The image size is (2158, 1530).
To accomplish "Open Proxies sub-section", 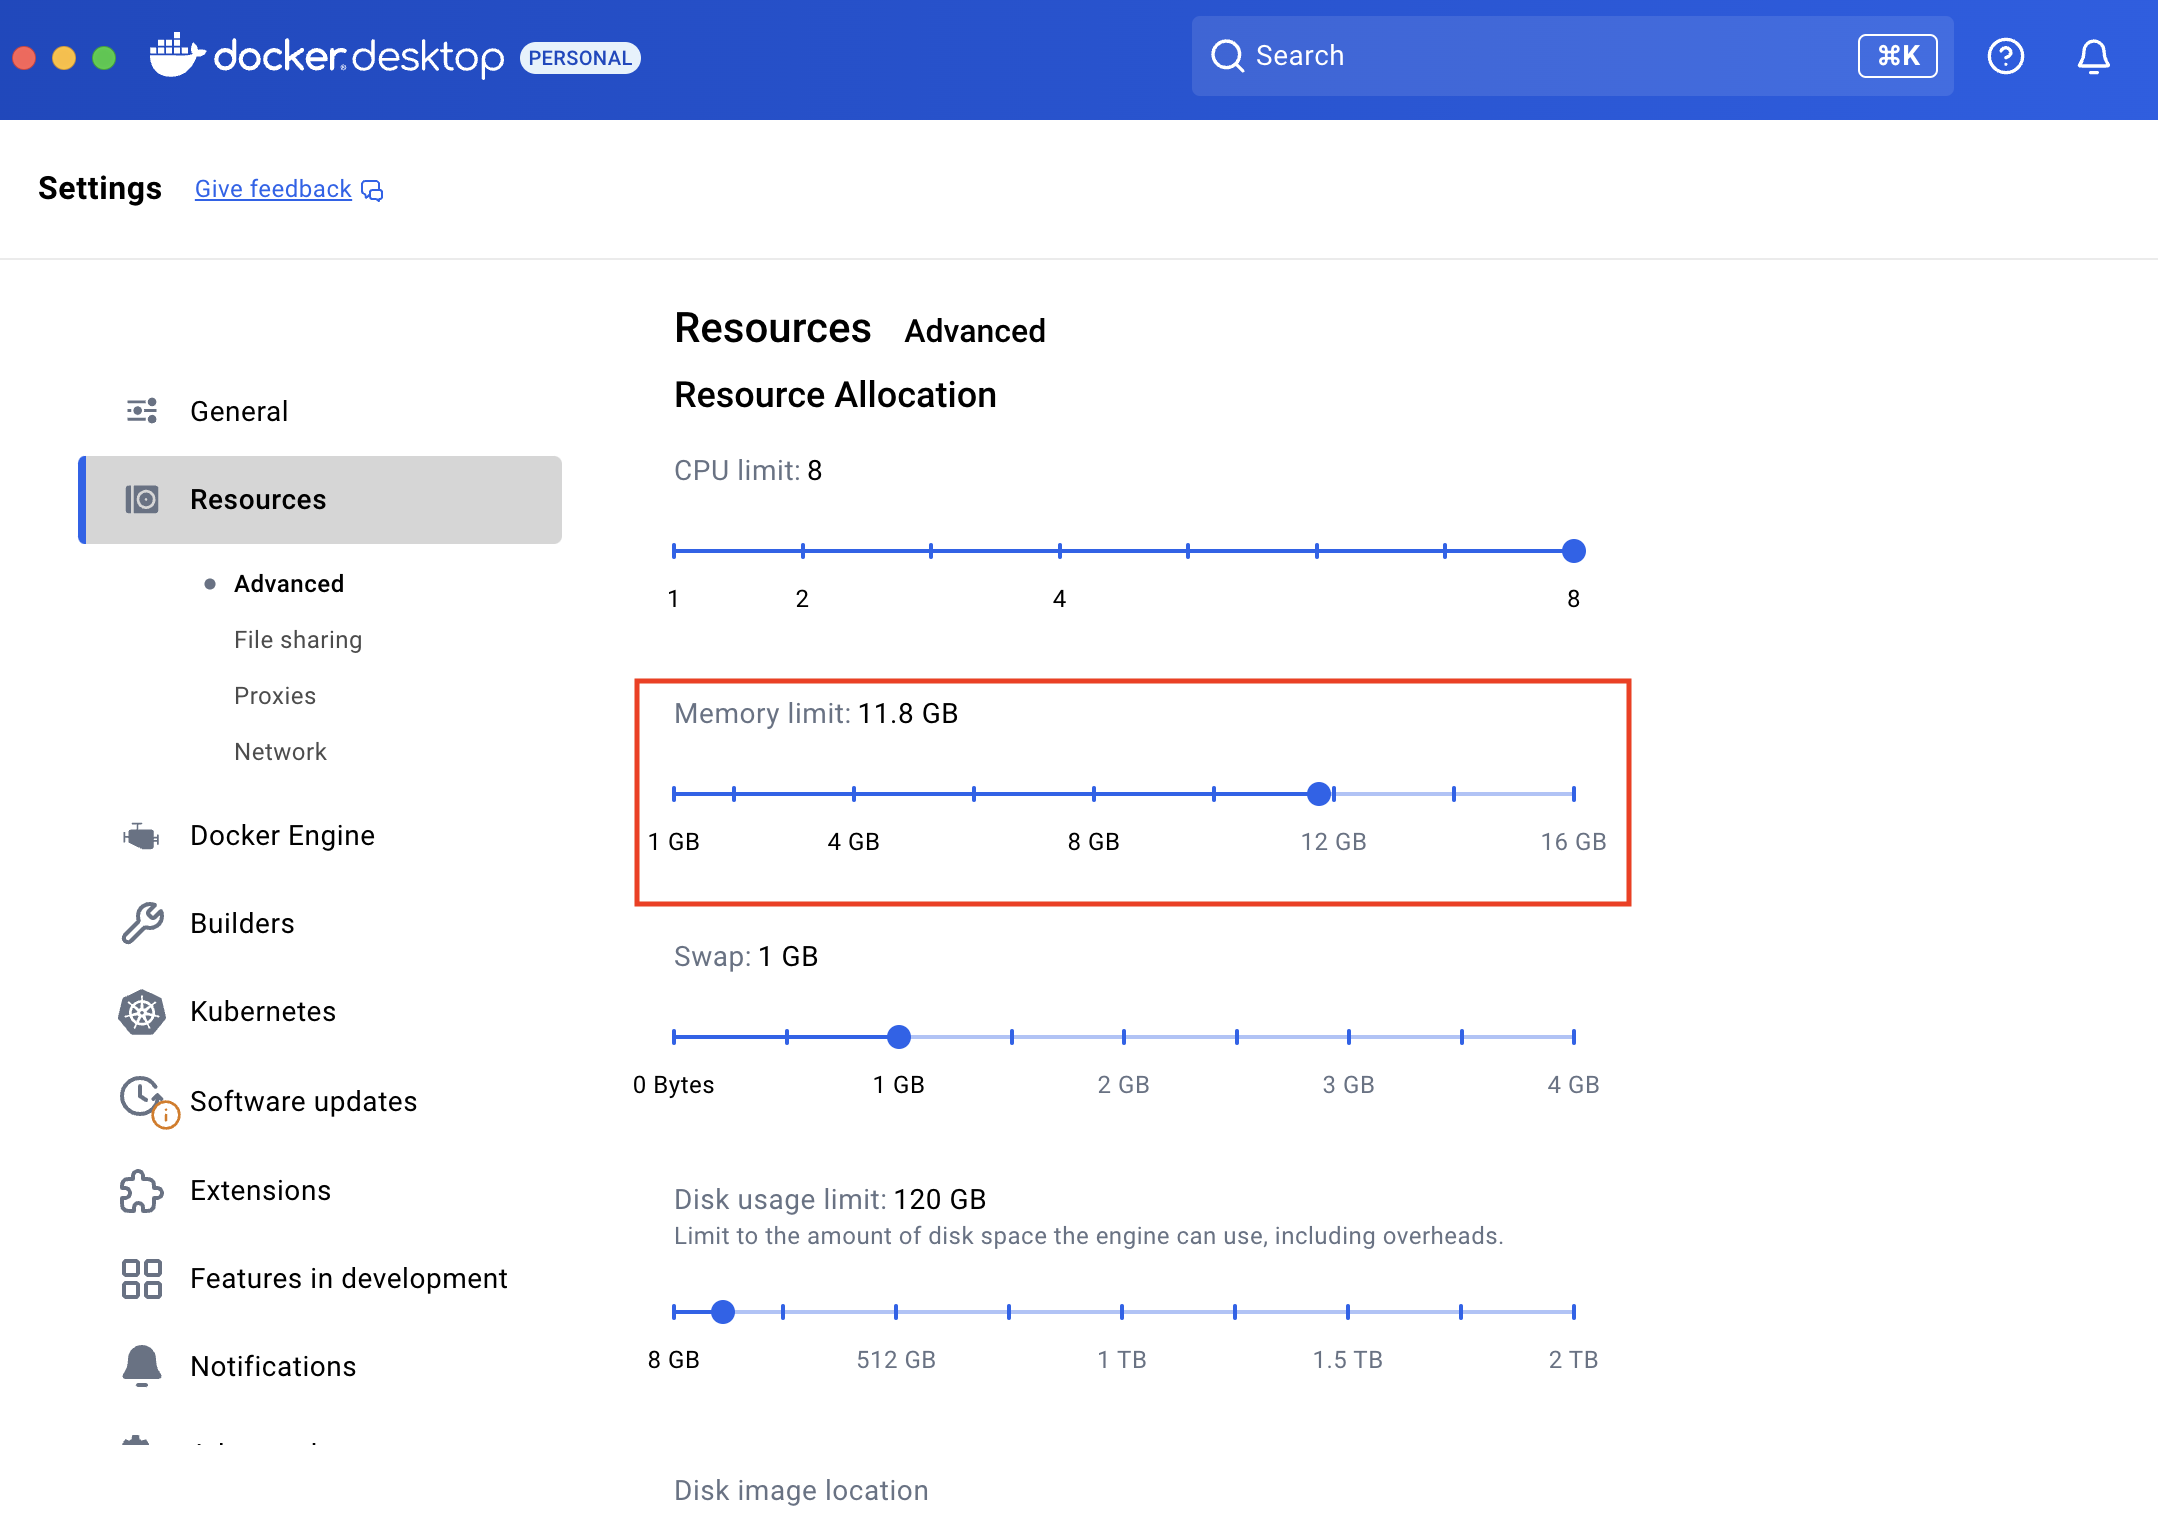I will (x=275, y=696).
